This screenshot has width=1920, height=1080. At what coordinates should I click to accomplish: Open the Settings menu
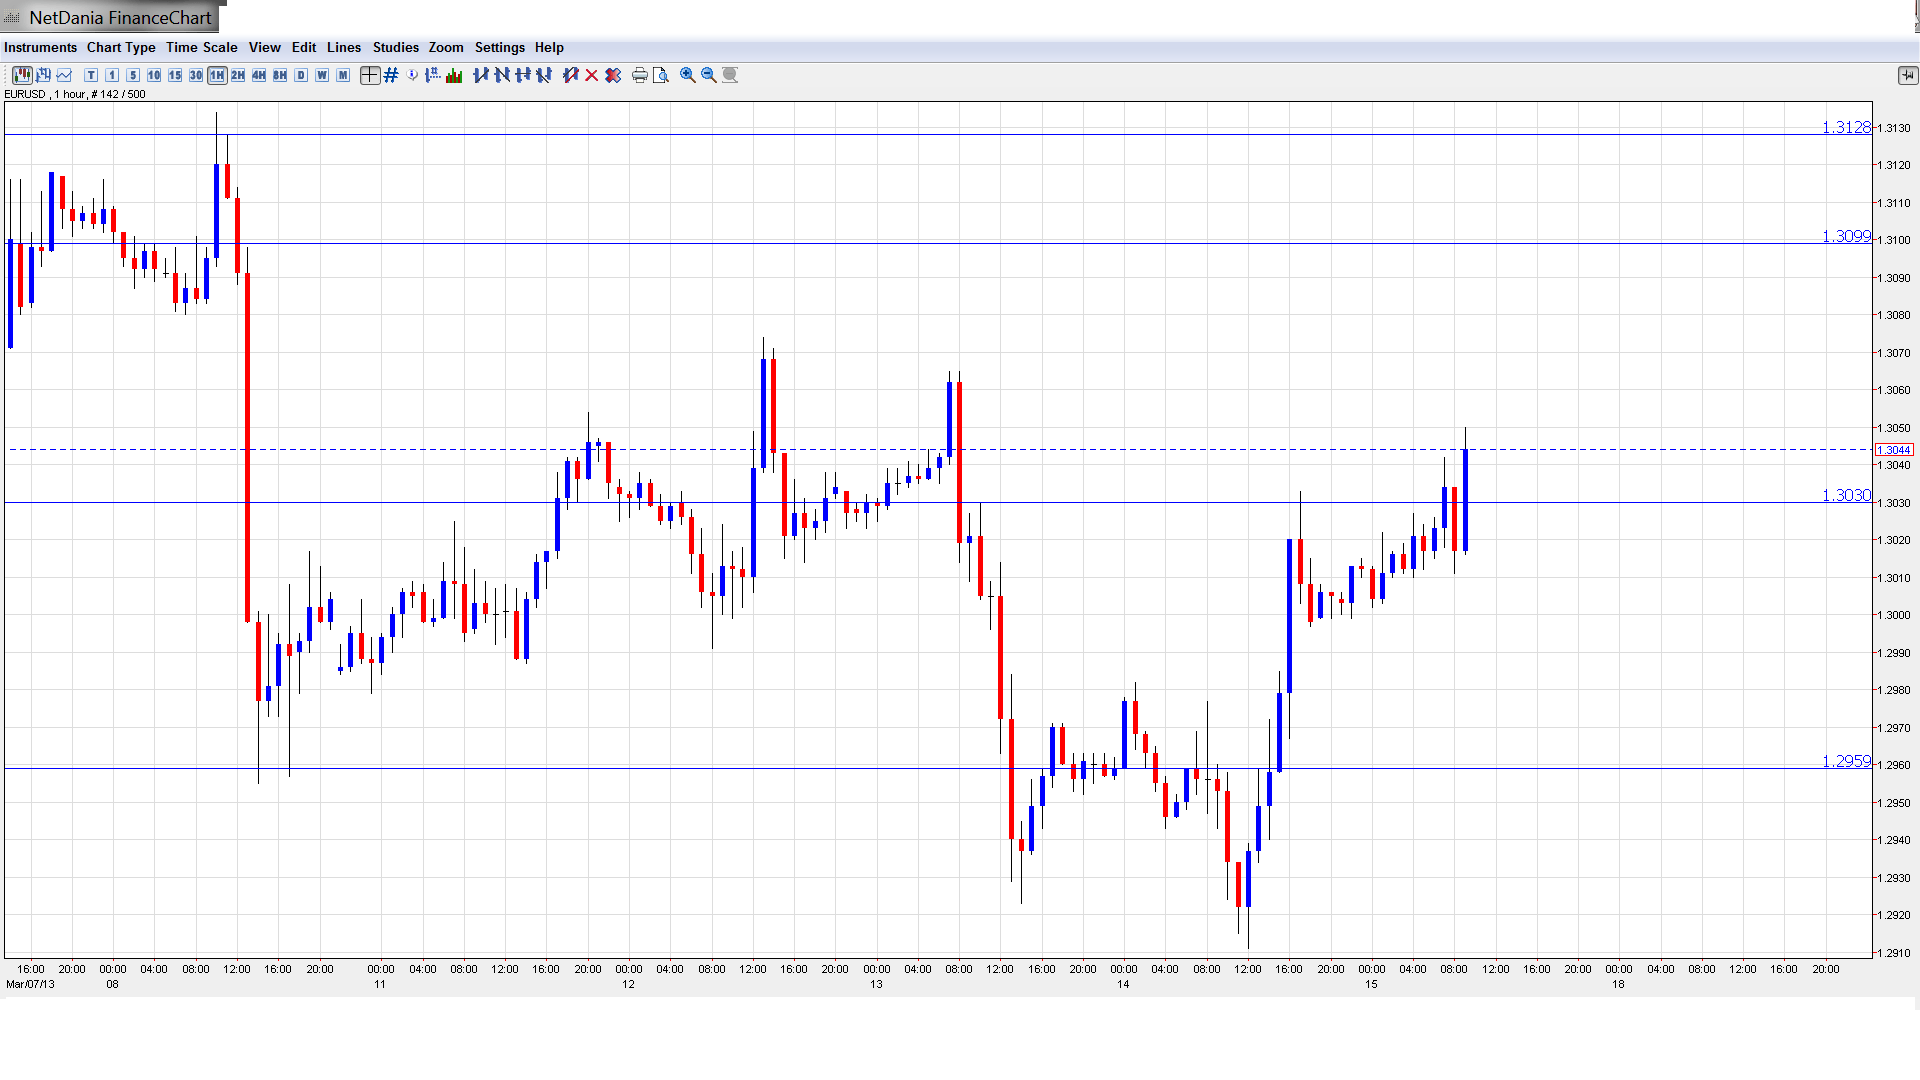[499, 47]
